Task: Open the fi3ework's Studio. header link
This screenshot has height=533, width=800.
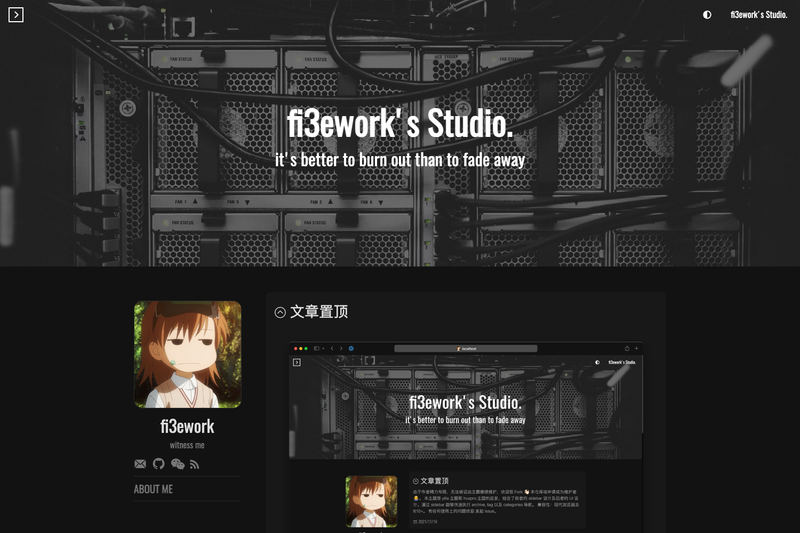Action: tap(758, 15)
